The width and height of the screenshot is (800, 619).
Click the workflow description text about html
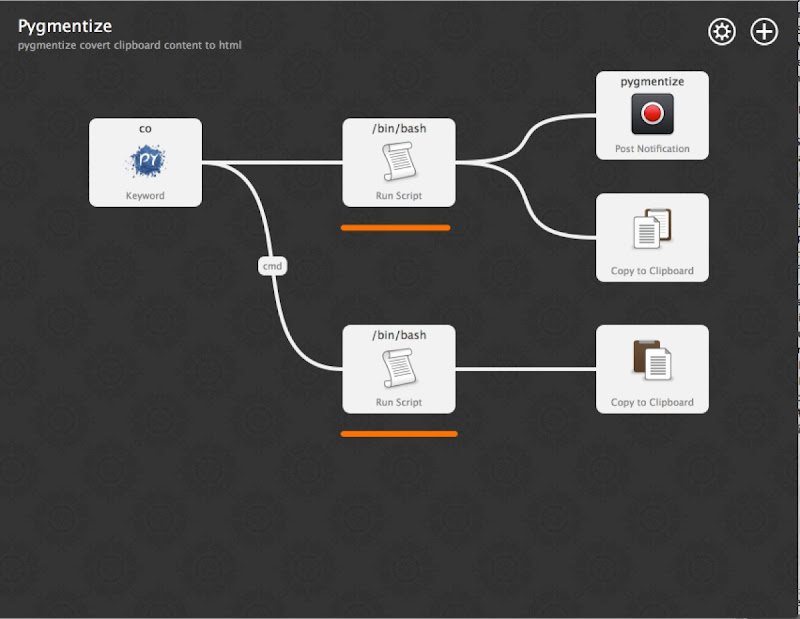(x=130, y=45)
